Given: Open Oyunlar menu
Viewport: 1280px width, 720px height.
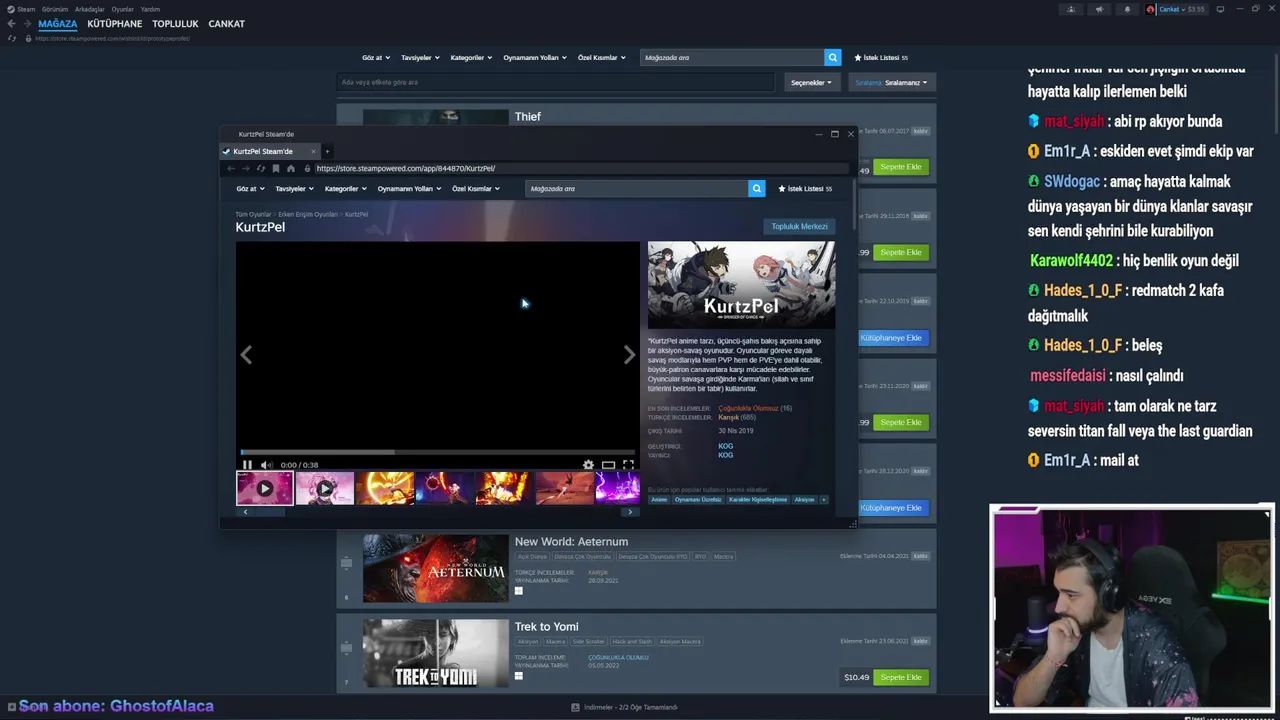Looking at the screenshot, I should [x=123, y=9].
